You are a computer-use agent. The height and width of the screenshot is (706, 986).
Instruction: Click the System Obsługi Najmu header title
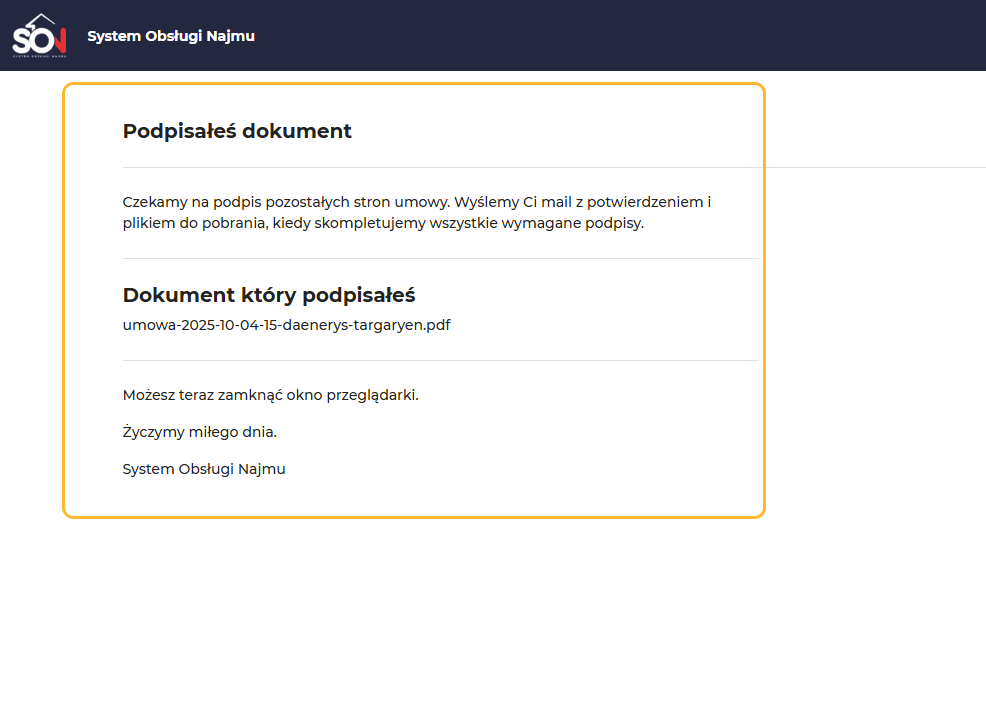pyautogui.click(x=171, y=36)
